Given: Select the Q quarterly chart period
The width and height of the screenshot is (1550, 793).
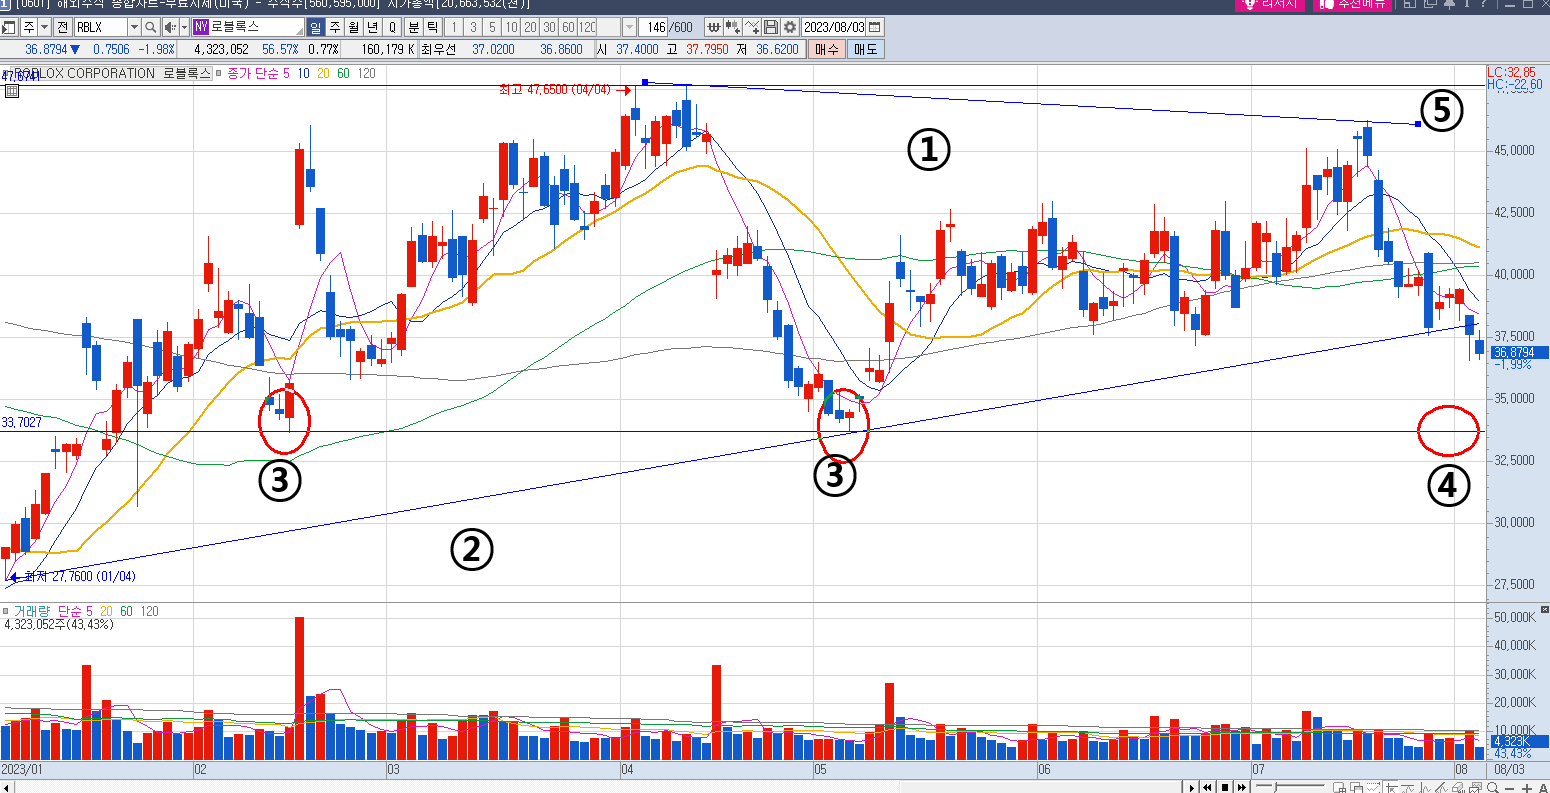Looking at the screenshot, I should pyautogui.click(x=392, y=27).
